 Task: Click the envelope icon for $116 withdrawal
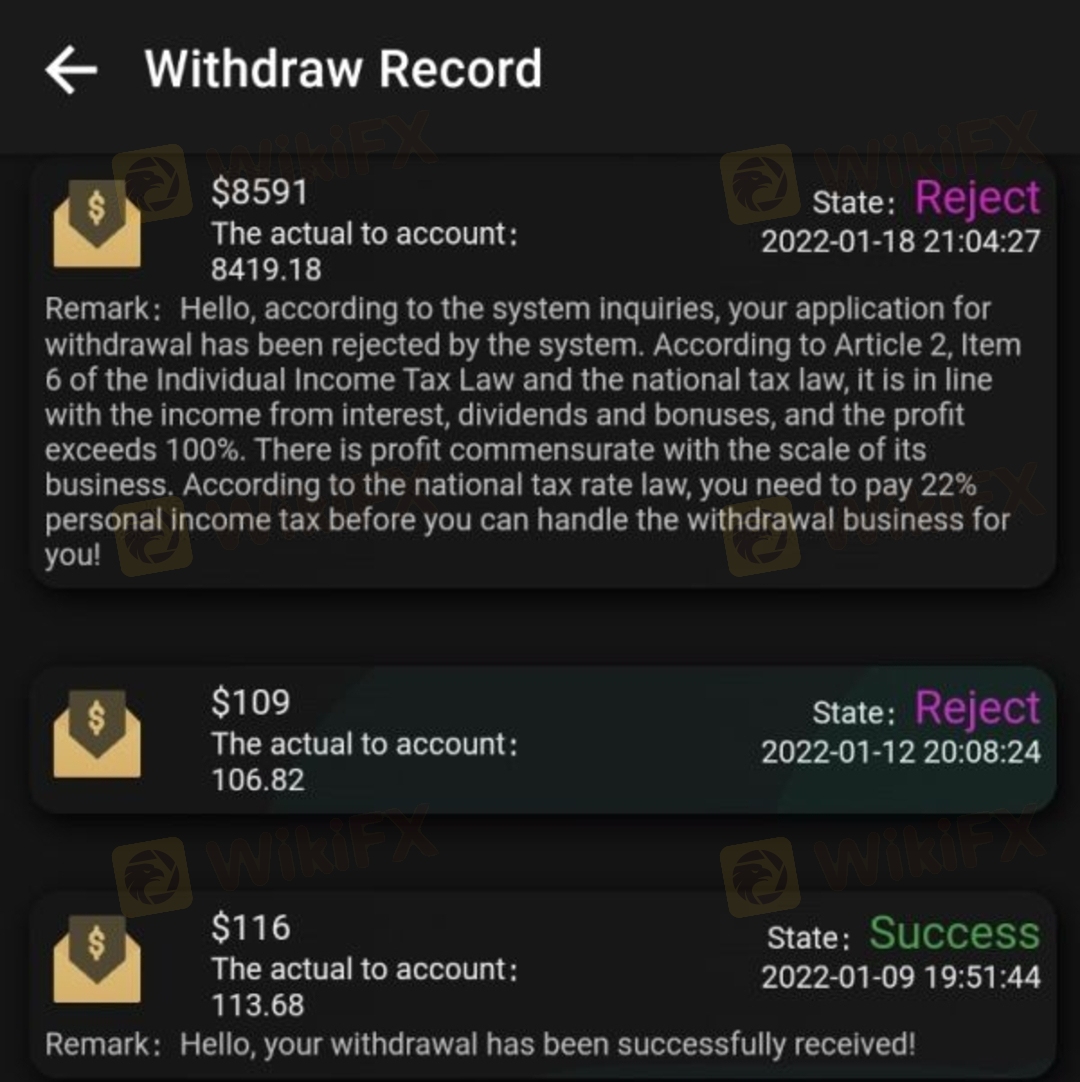click(97, 958)
